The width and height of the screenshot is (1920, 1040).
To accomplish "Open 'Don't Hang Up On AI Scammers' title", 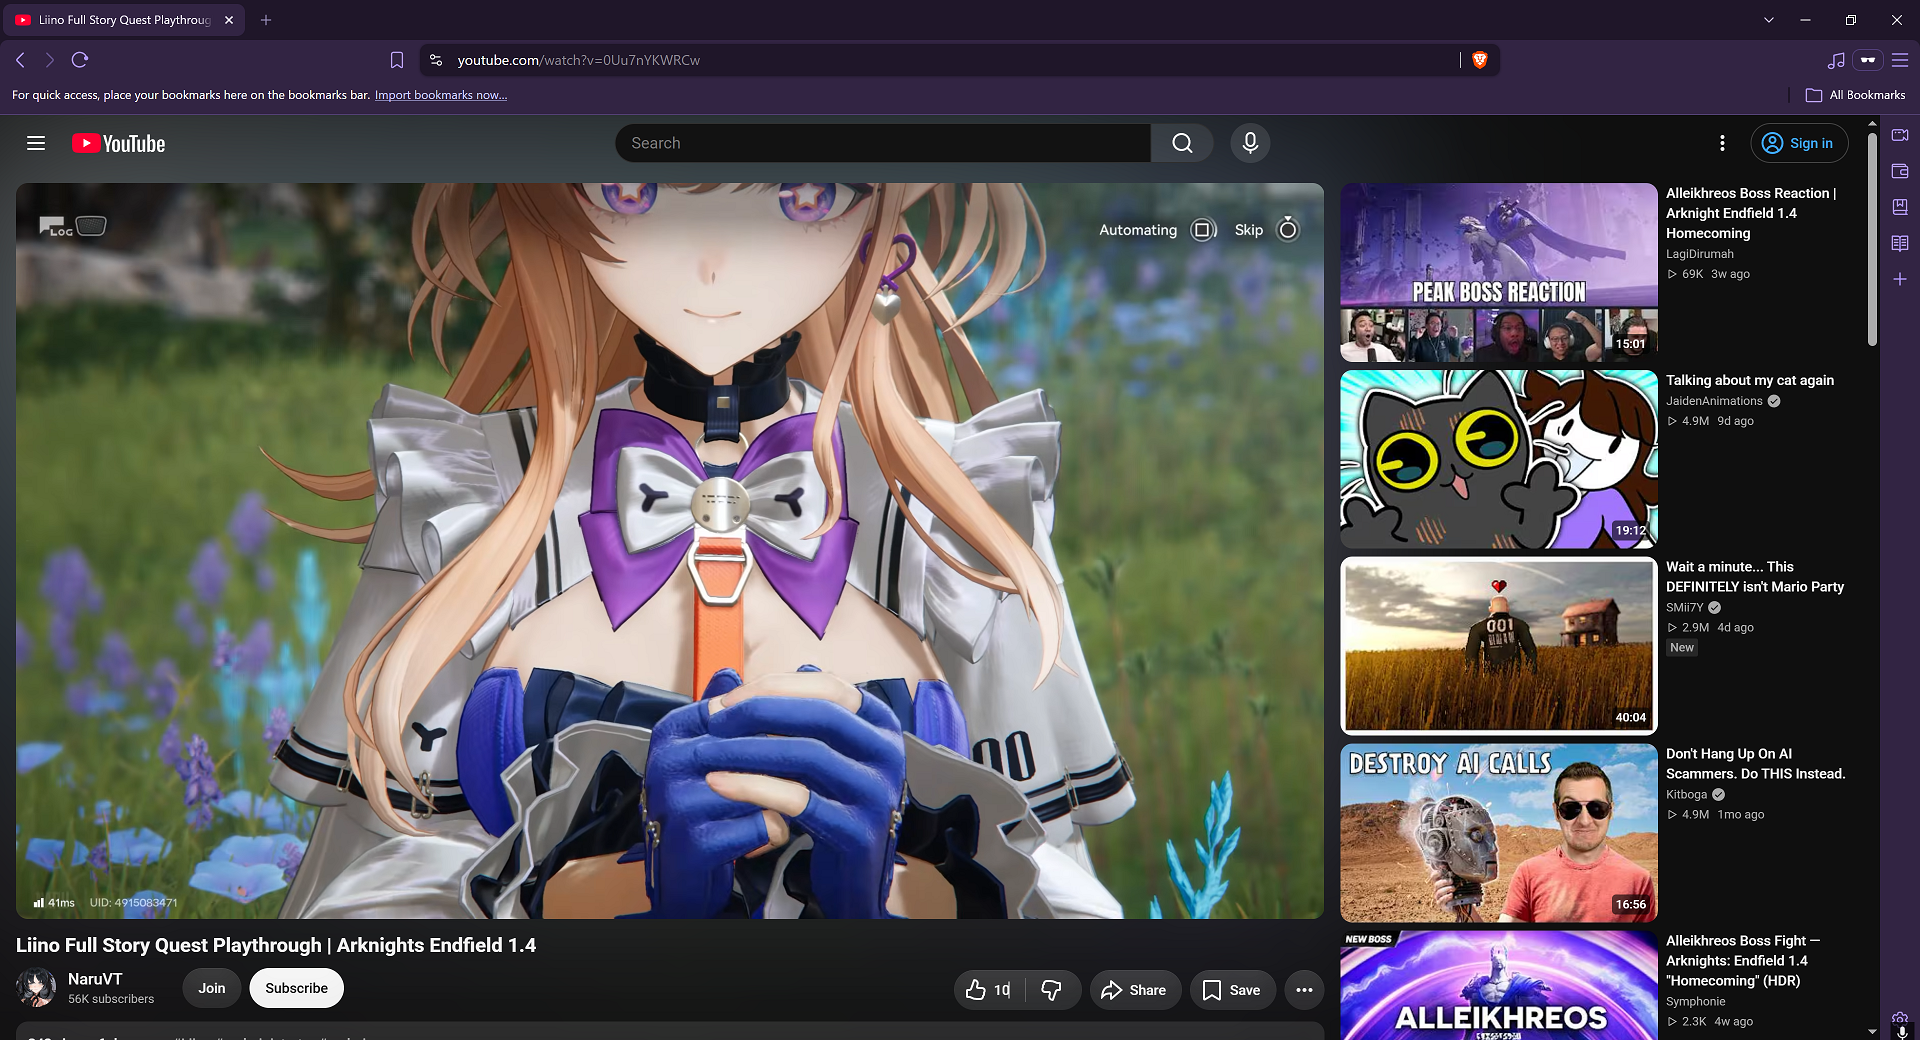I will [x=1756, y=764].
